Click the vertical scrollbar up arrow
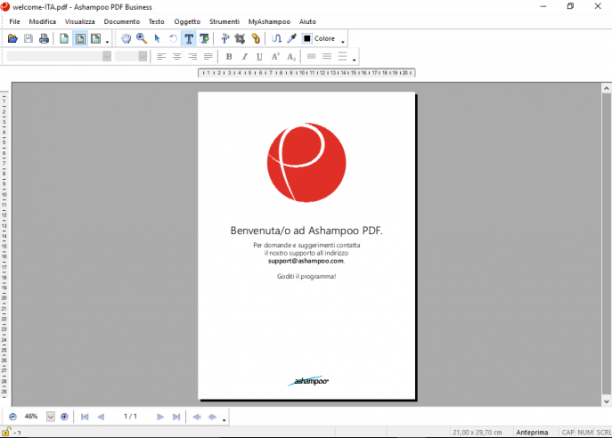The image size is (612, 438). 606,88
